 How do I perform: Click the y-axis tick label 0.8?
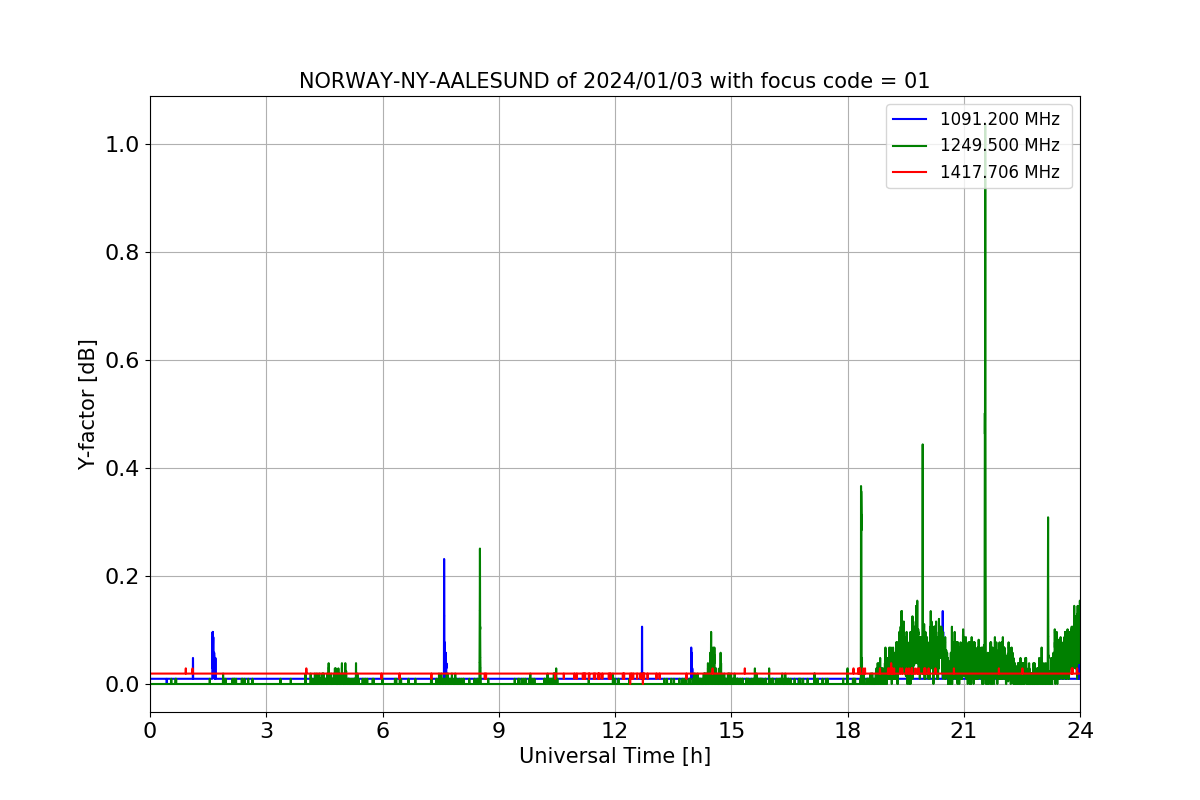click(x=122, y=252)
